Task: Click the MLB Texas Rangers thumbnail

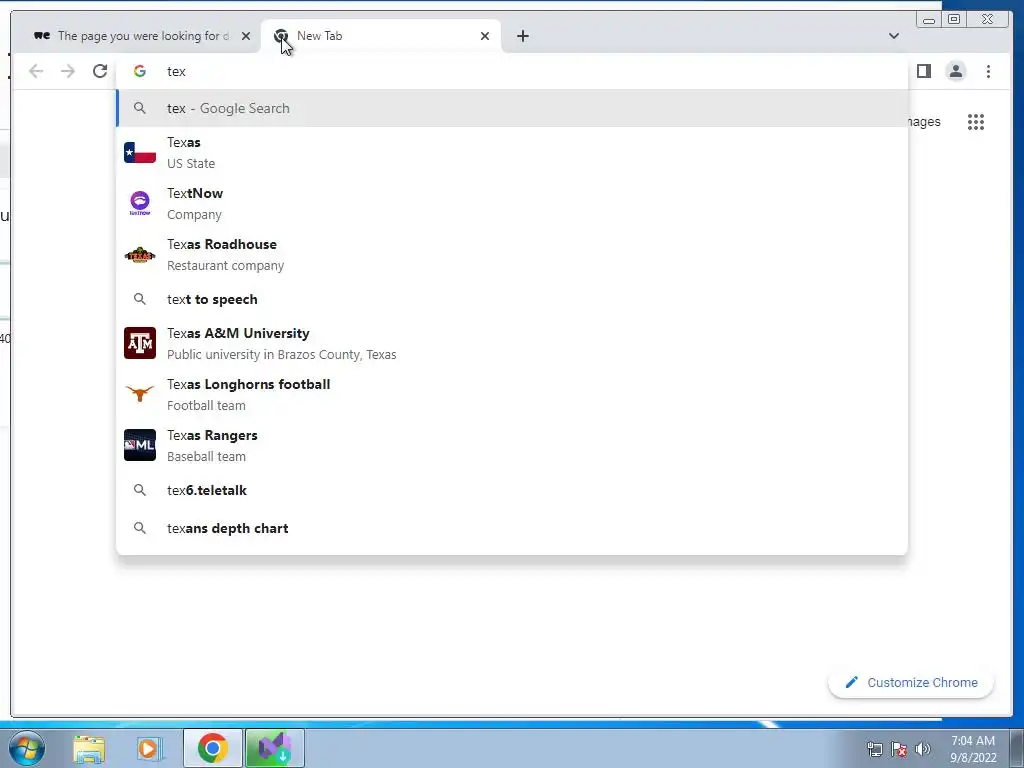Action: point(140,445)
